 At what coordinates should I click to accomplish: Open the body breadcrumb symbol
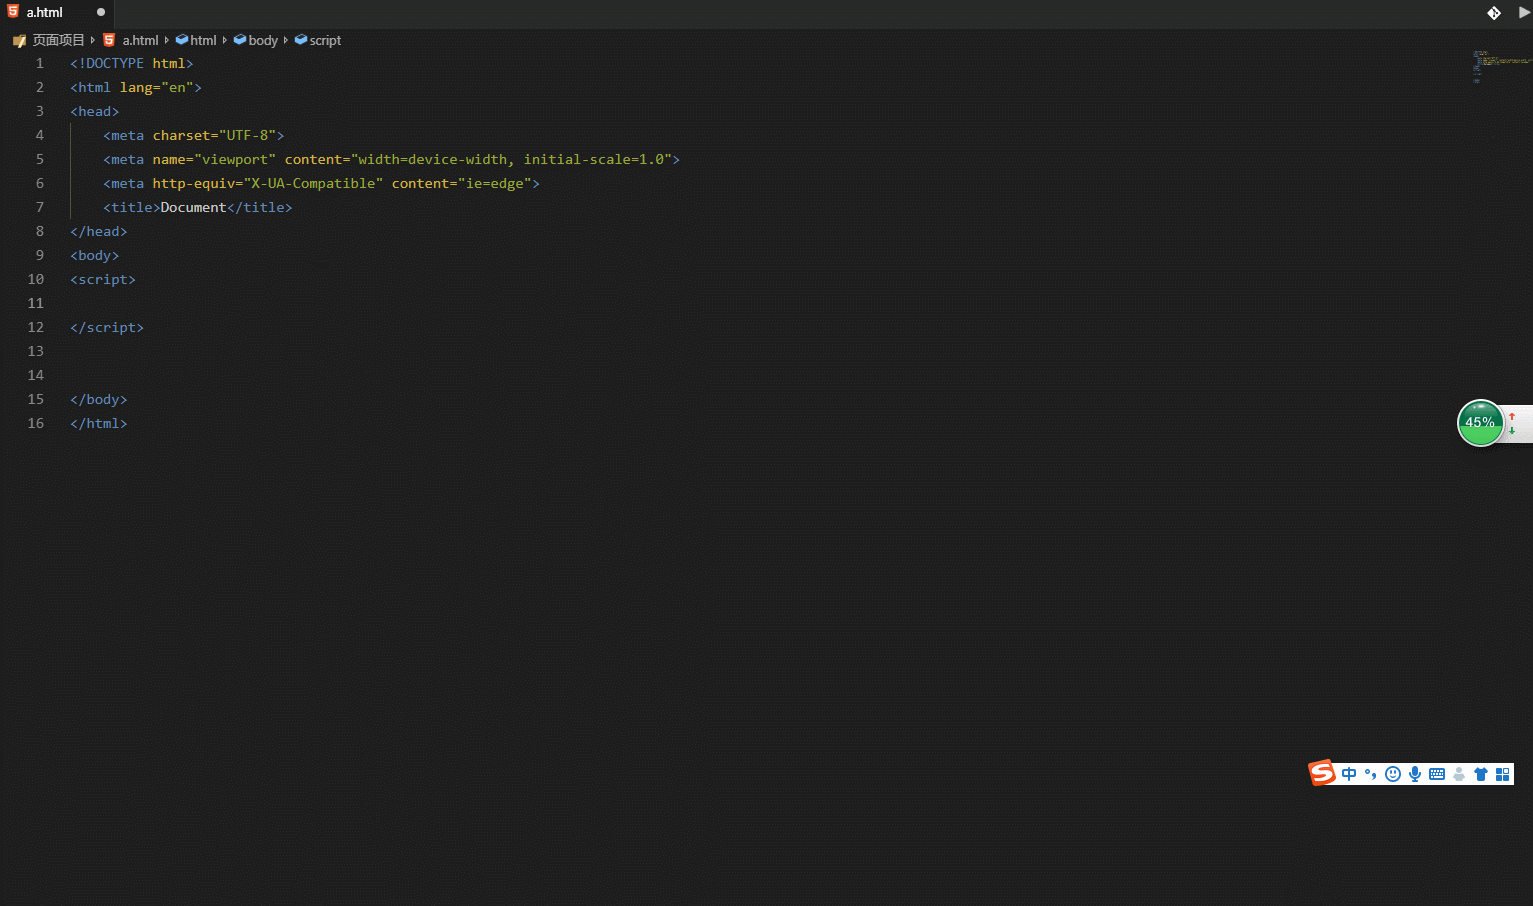263,40
